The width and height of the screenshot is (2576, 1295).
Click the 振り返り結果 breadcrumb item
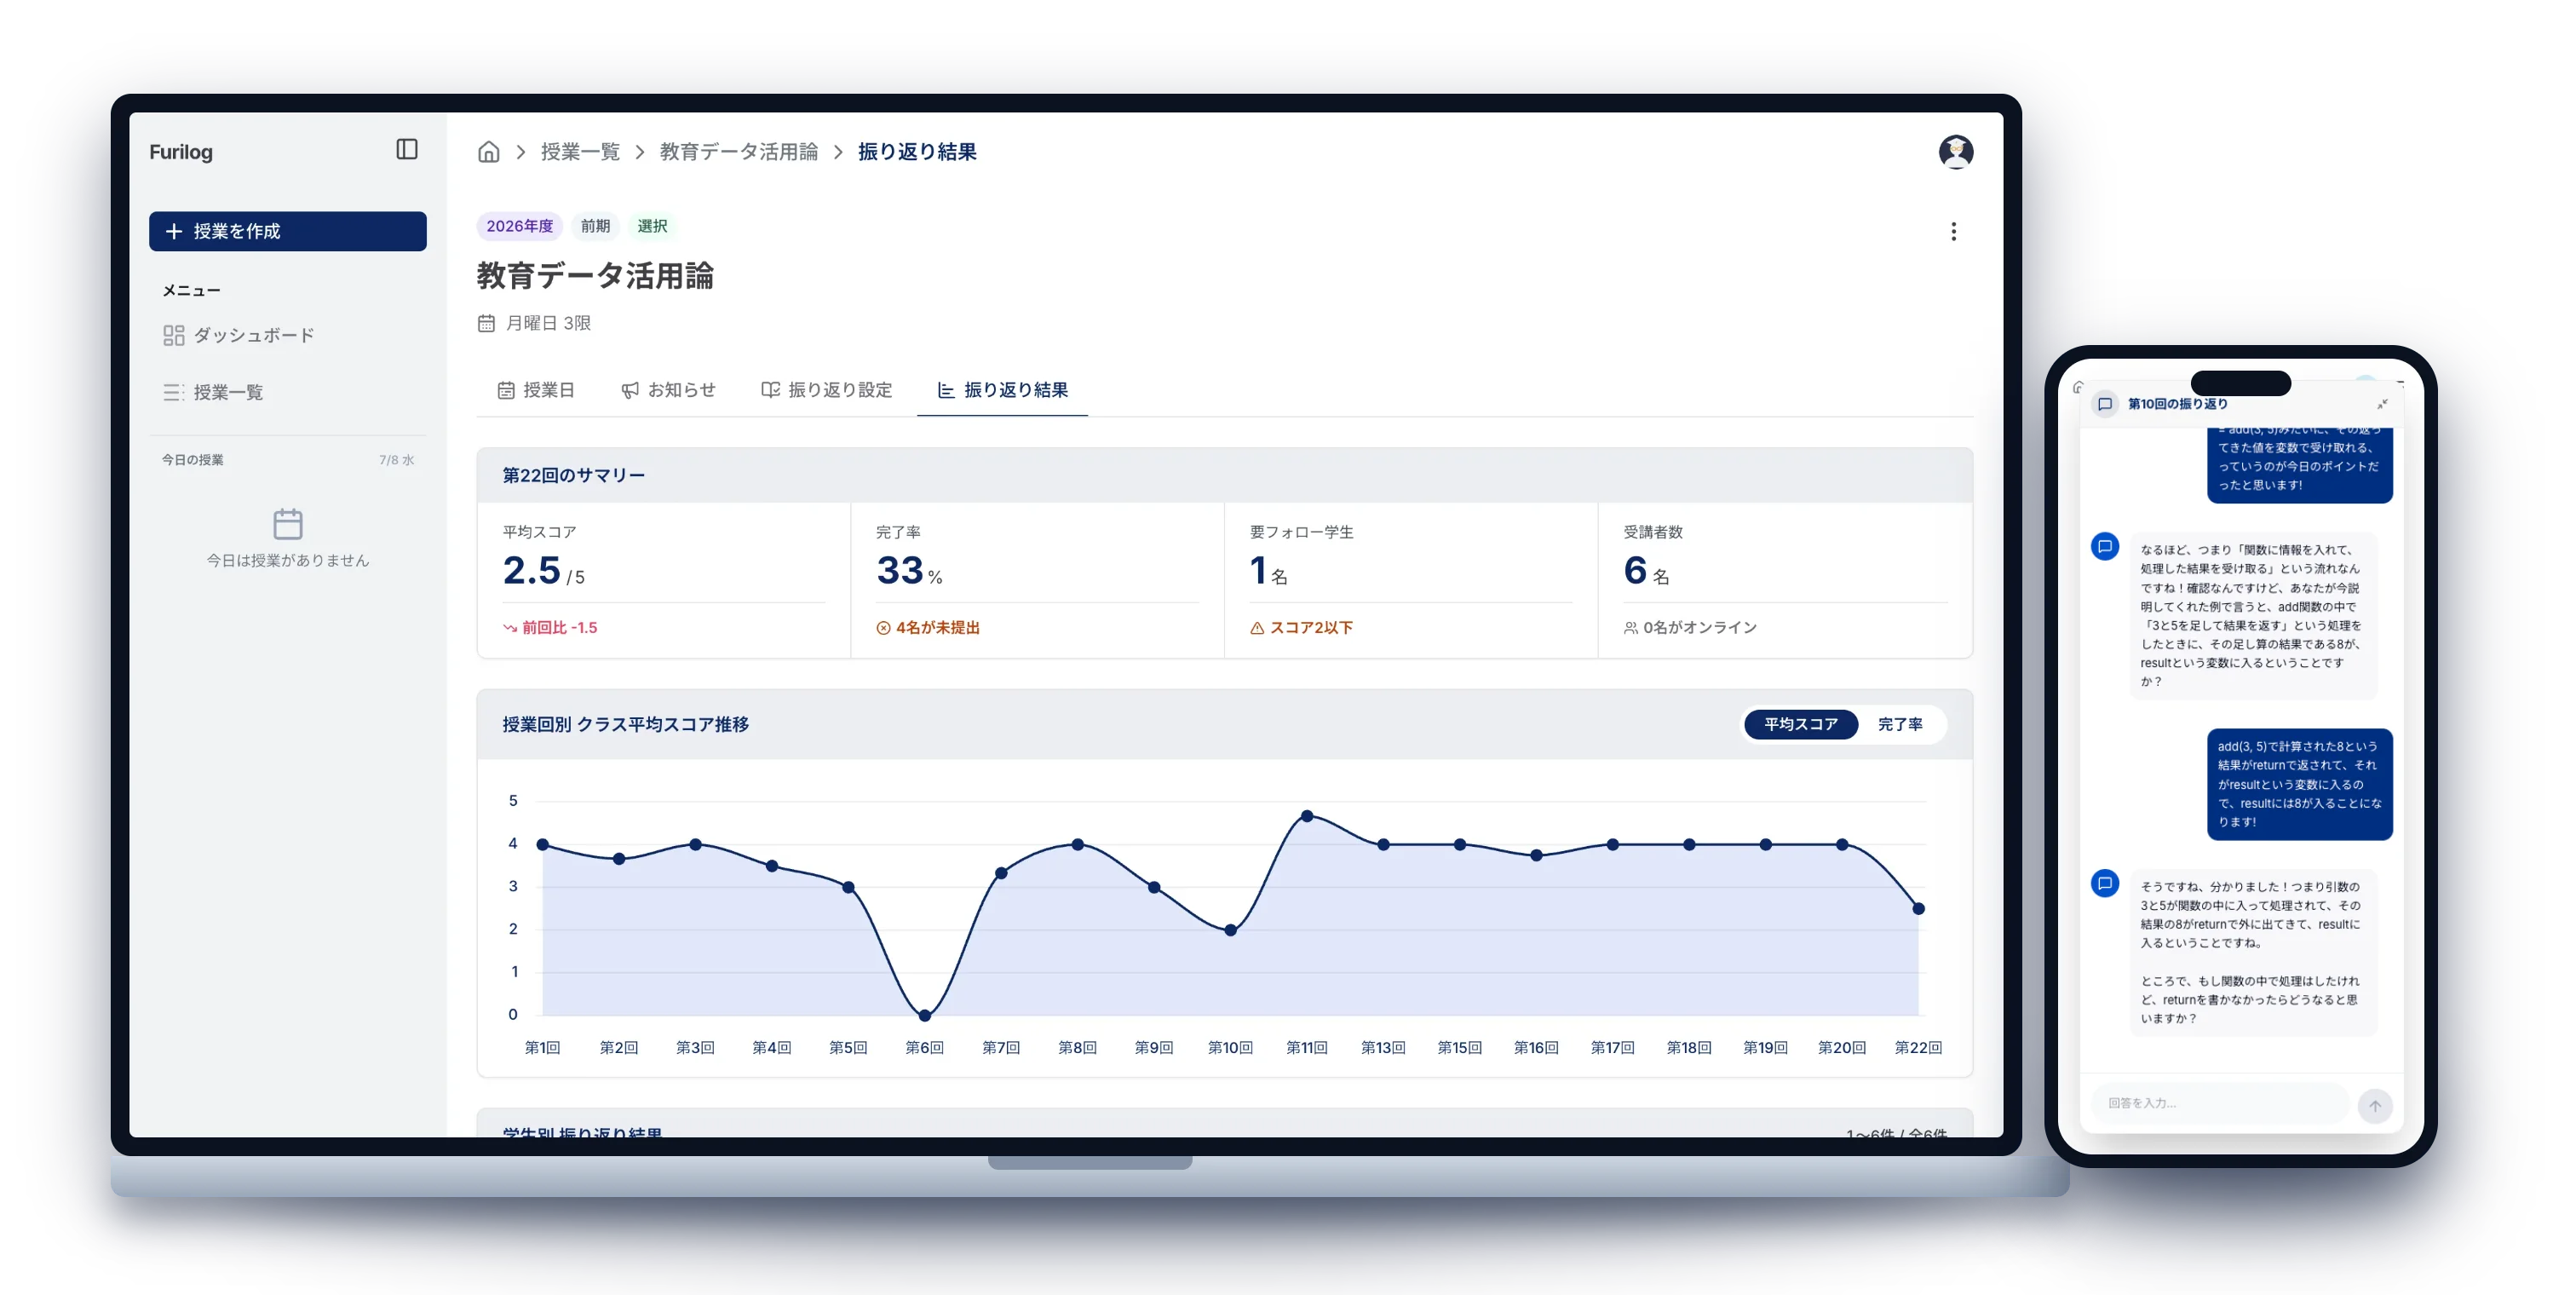(x=917, y=152)
